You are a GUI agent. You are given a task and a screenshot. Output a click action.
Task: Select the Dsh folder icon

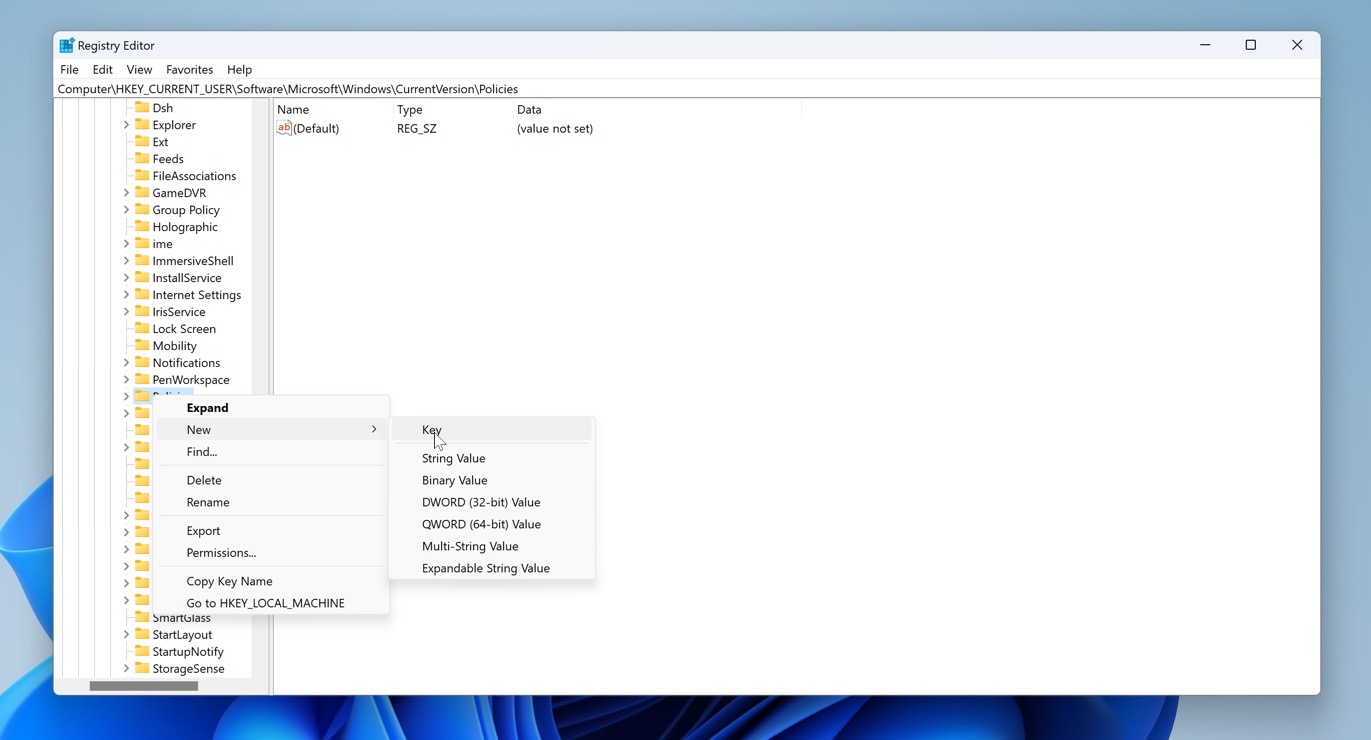click(142, 107)
